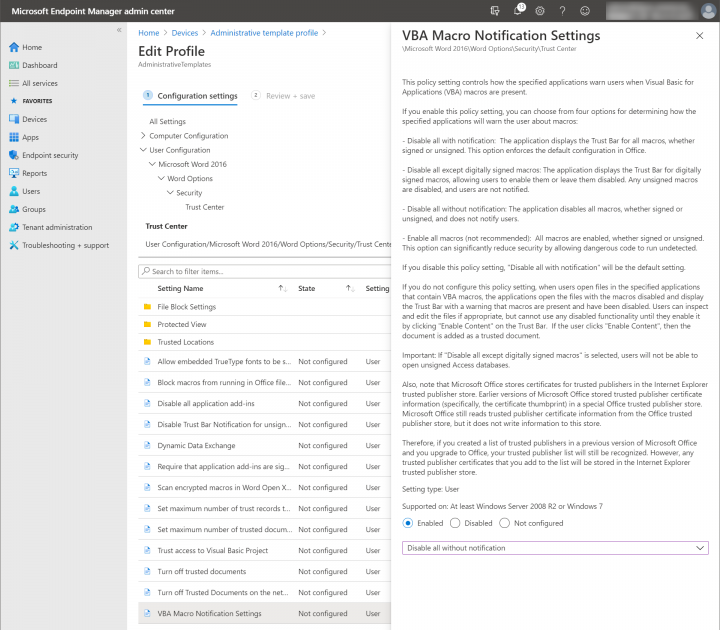This screenshot has width=720, height=630.
Task: Open the Home sidebar icon
Action: 14,47
